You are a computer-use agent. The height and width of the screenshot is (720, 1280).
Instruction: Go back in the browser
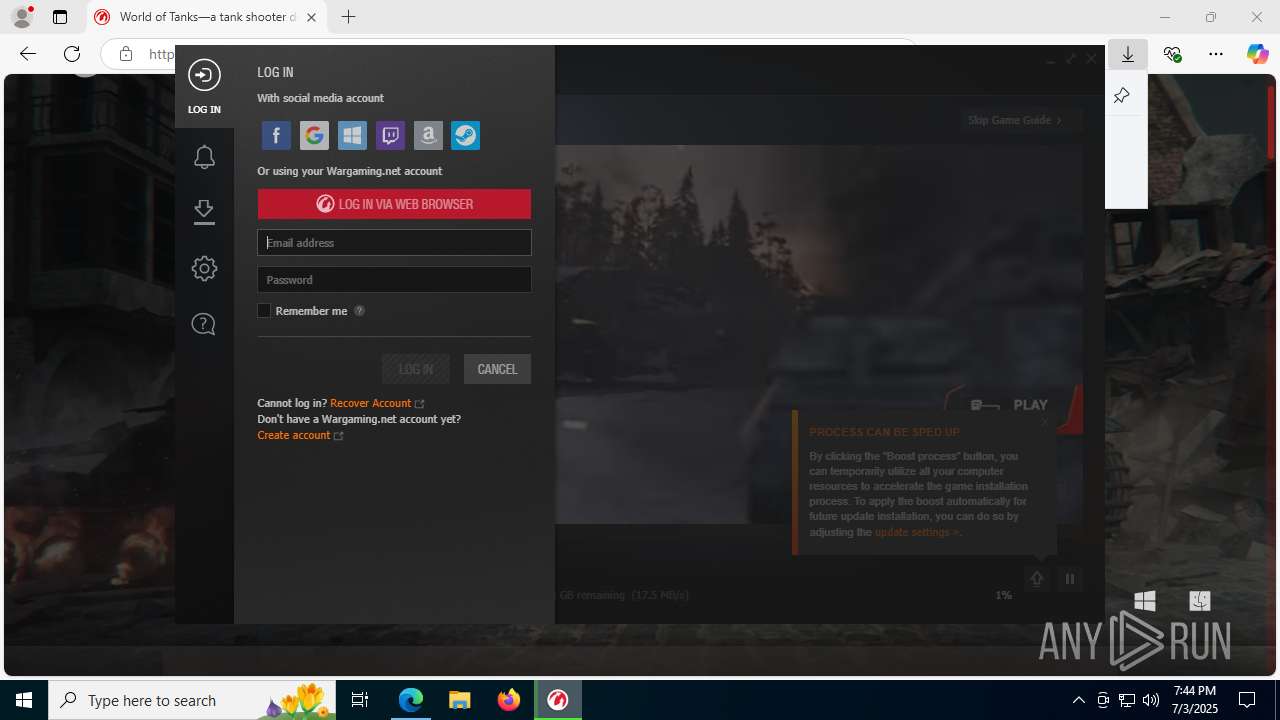[28, 54]
